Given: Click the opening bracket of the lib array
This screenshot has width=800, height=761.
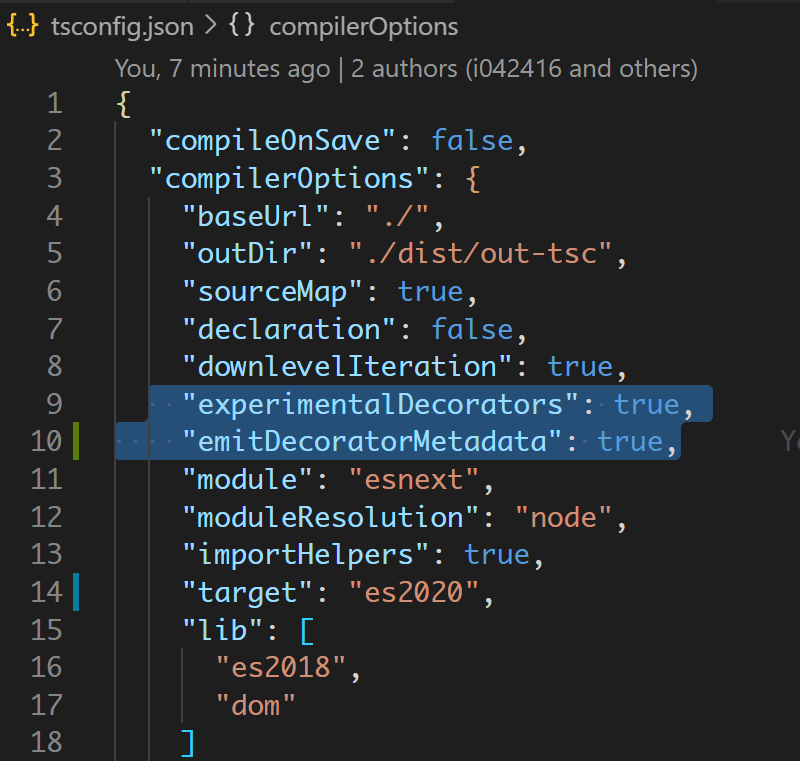Looking at the screenshot, I should click(x=305, y=629).
